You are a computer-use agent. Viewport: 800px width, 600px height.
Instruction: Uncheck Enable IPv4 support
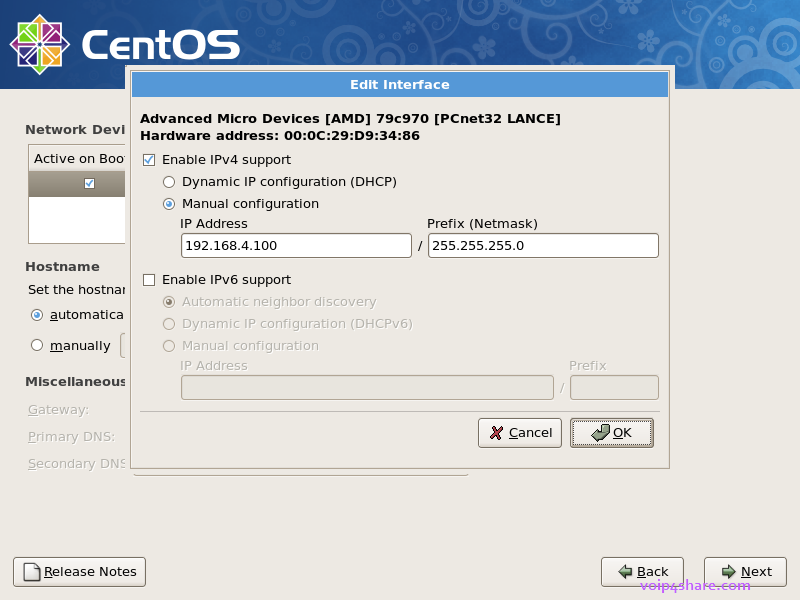coord(148,159)
